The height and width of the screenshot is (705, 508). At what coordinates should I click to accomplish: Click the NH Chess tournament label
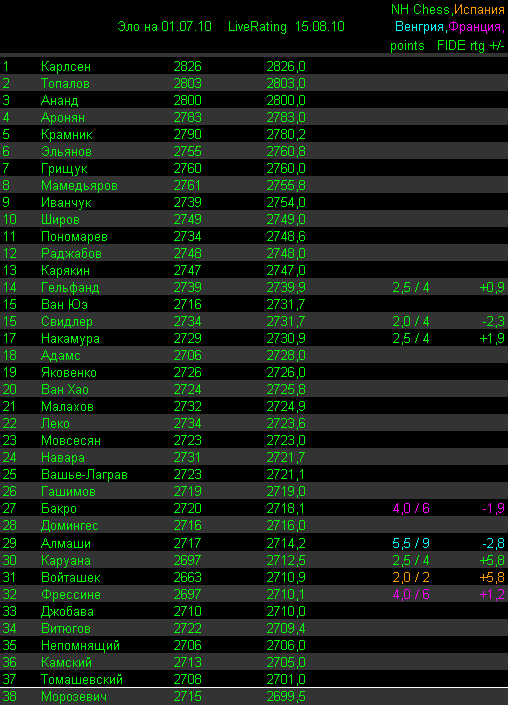point(420,9)
